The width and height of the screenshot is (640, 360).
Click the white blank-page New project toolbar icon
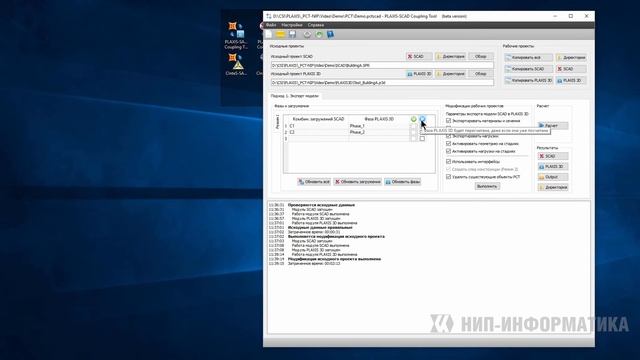click(269, 35)
